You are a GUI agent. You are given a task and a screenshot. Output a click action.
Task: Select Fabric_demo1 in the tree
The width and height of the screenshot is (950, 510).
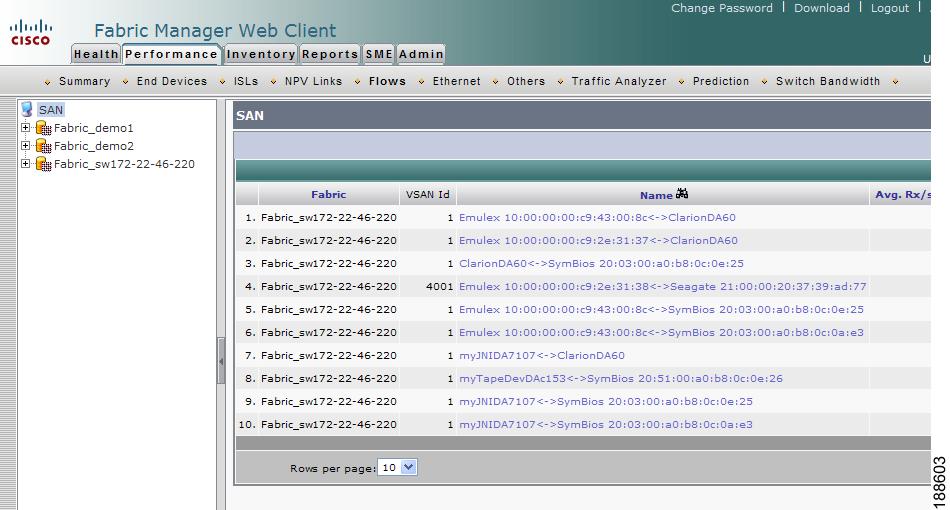click(93, 128)
